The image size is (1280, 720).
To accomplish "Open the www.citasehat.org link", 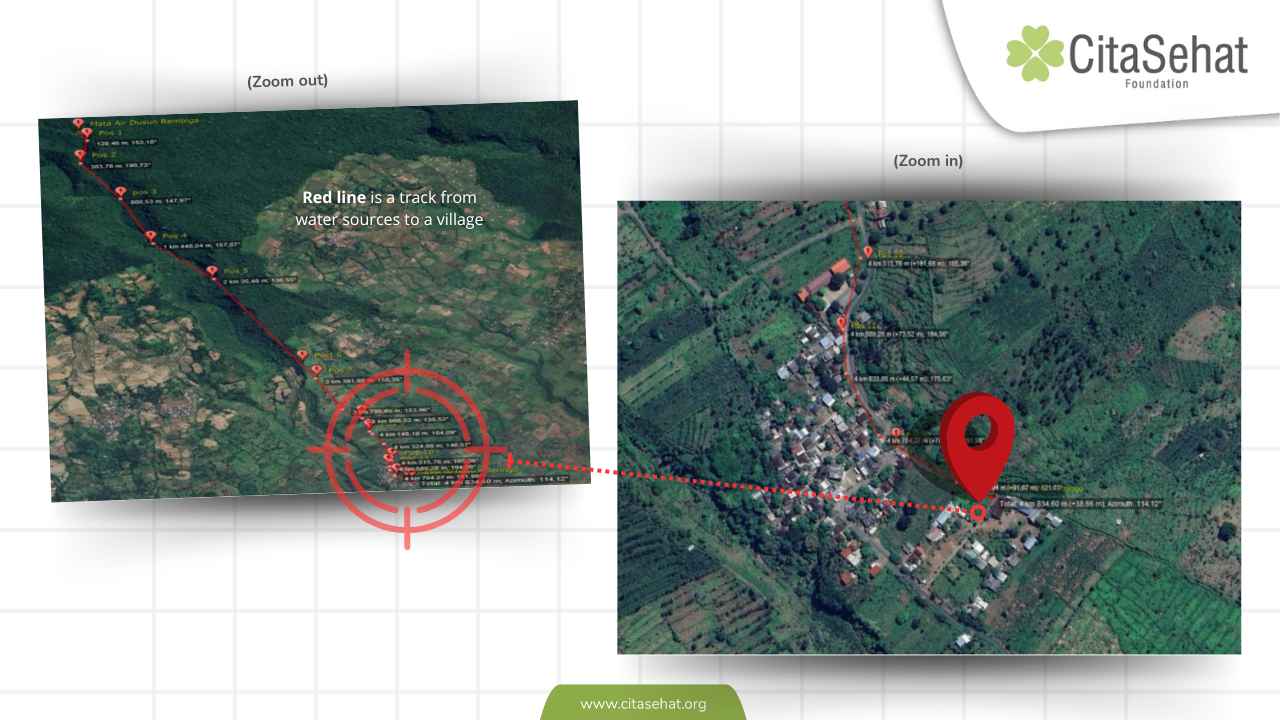I will tap(643, 704).
